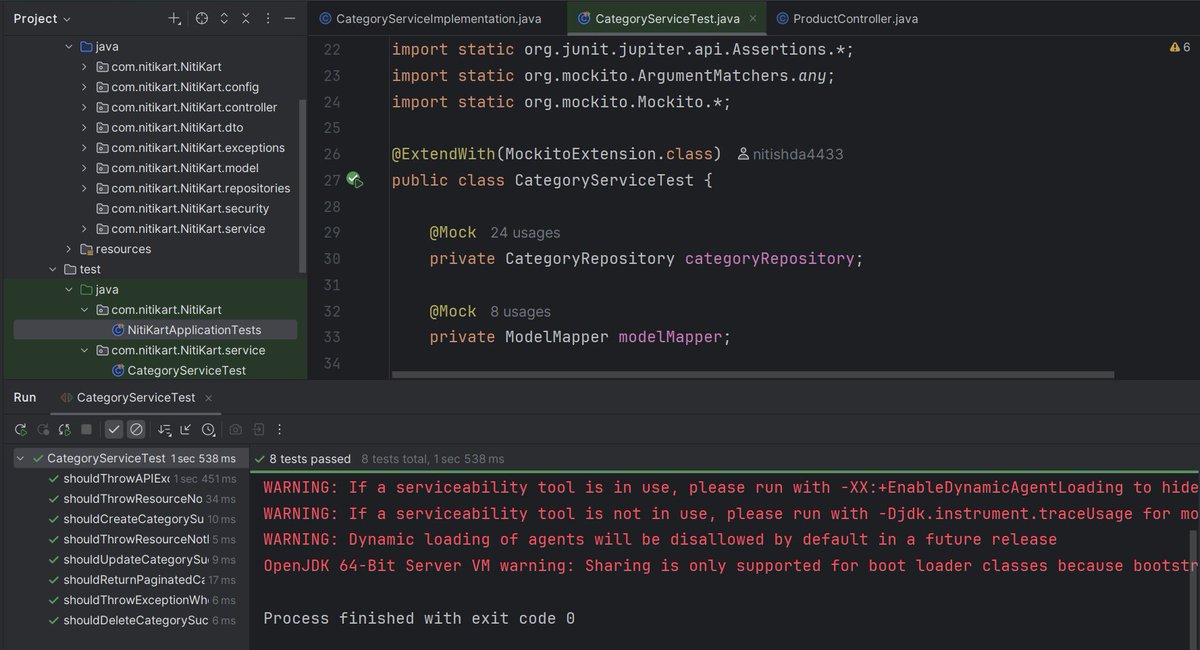The width and height of the screenshot is (1200, 650).
Task: Click the run test gutter icon at line 27
Action: click(354, 180)
